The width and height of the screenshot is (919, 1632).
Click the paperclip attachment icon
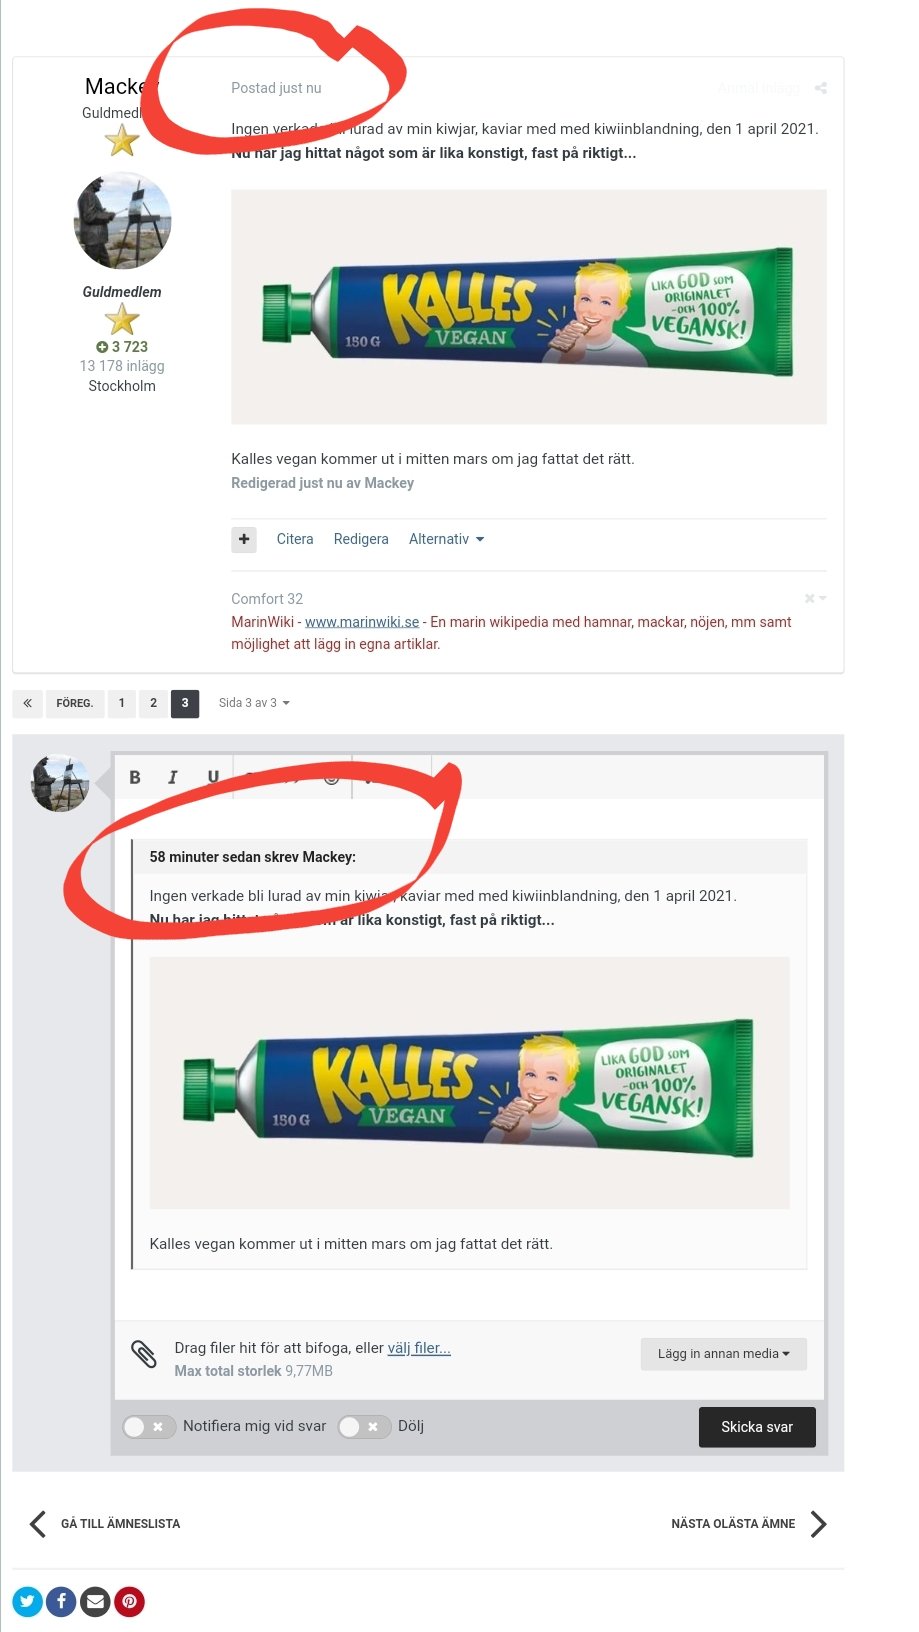144,1354
